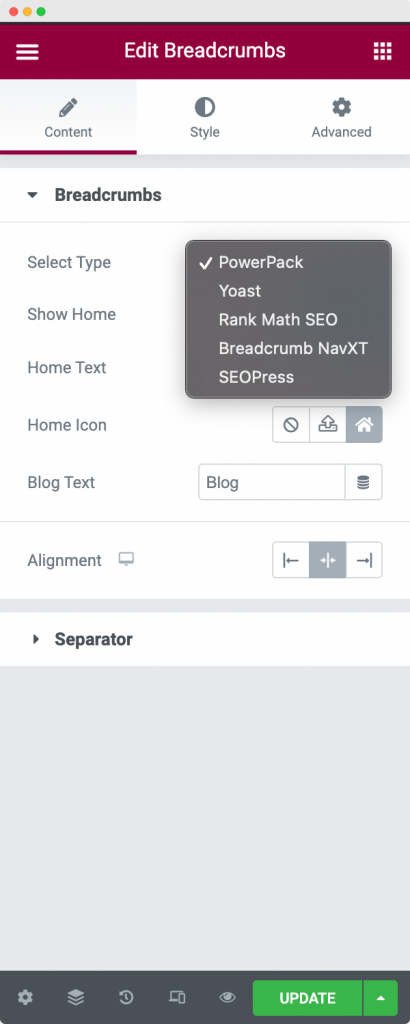Select the house icon library option

coord(364,424)
